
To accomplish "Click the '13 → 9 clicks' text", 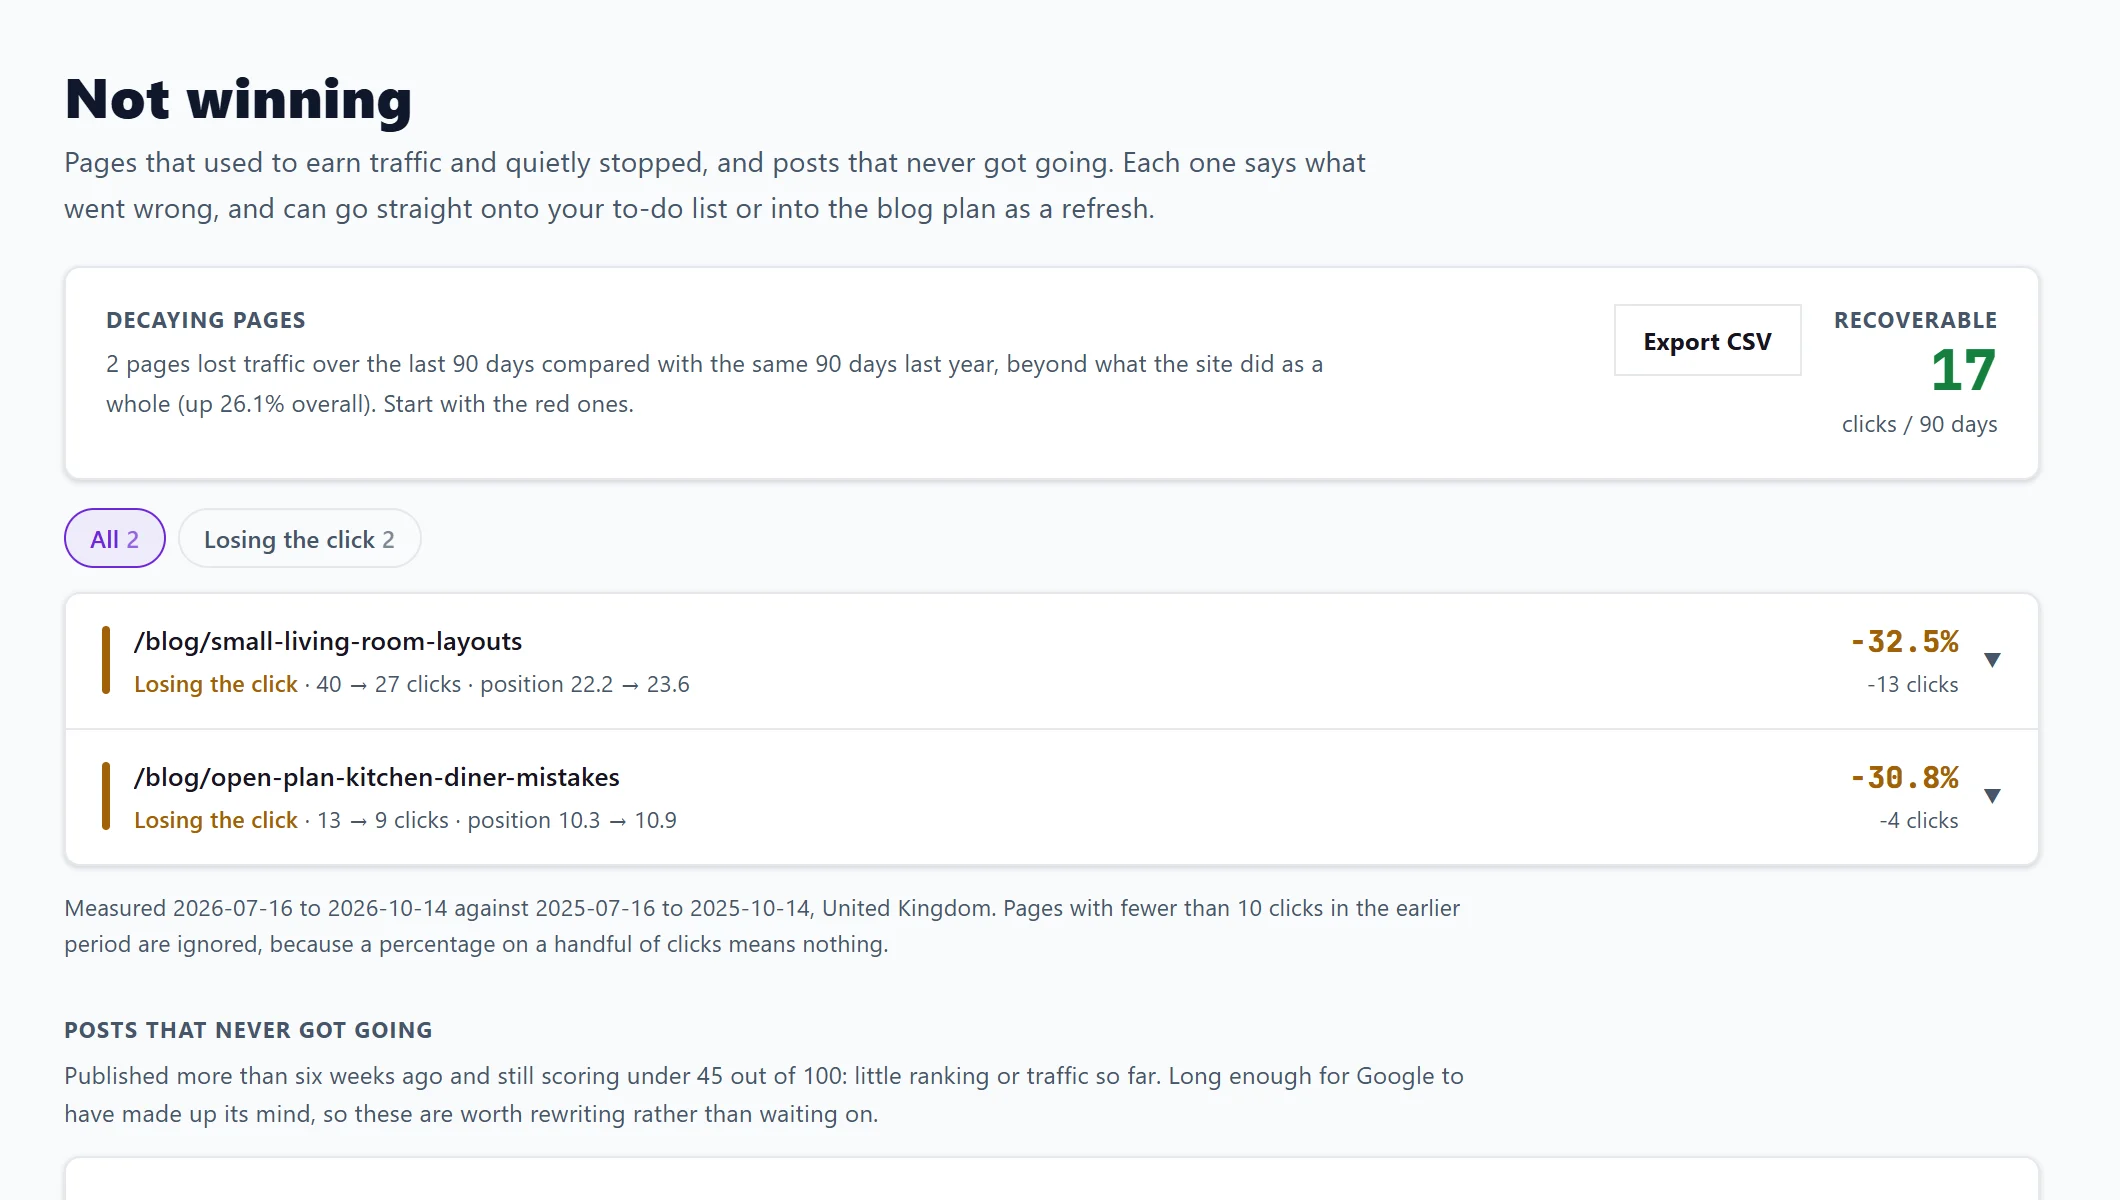I will (x=383, y=821).
